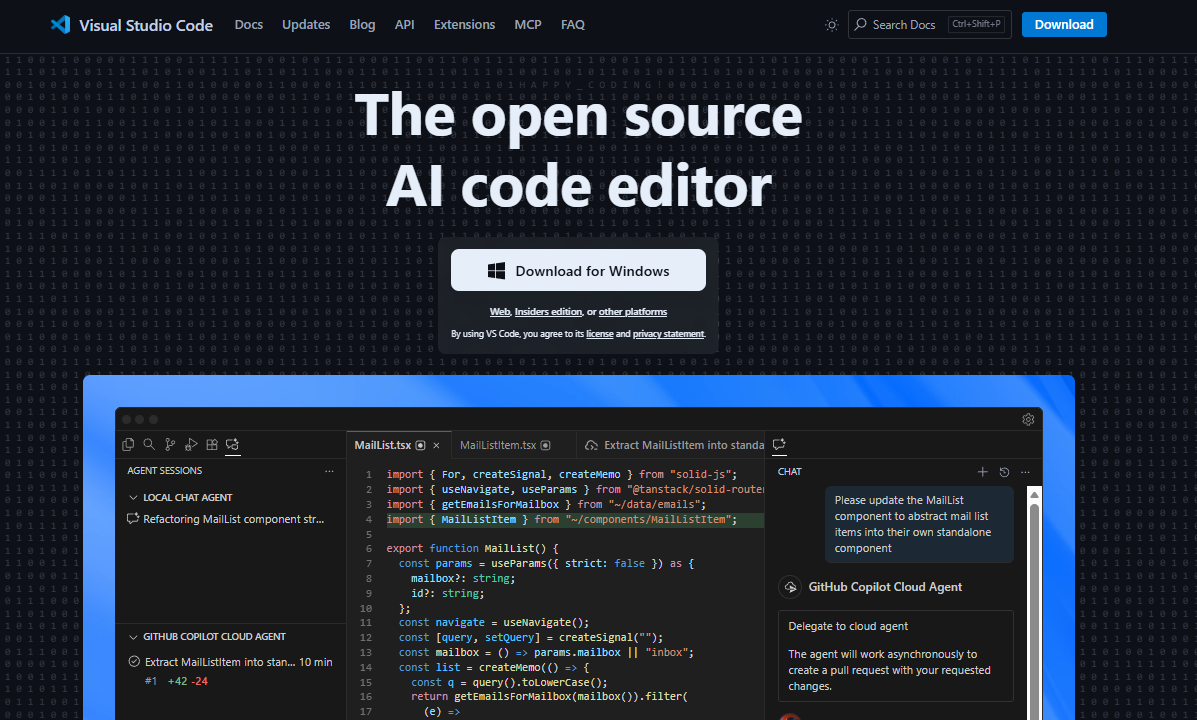Start a new chat with the plus icon
The width and height of the screenshot is (1197, 720).
click(x=982, y=472)
